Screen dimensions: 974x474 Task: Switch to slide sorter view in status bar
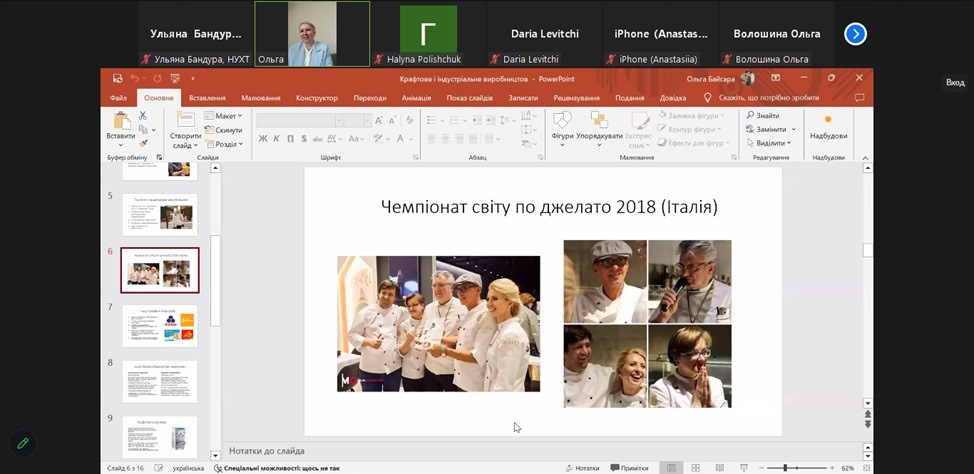(694, 468)
